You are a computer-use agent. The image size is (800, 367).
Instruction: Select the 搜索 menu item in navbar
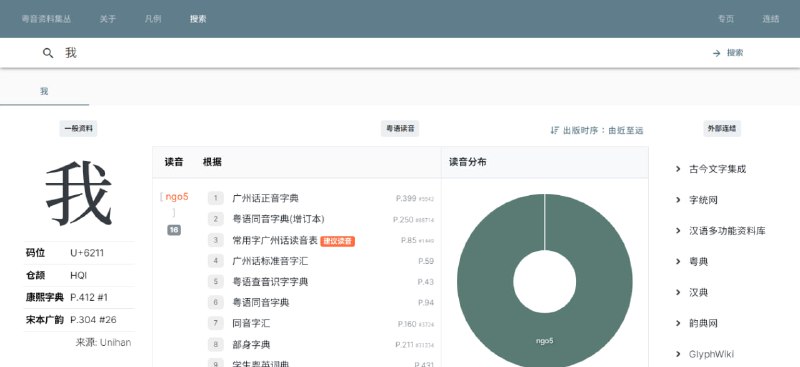tap(198, 19)
